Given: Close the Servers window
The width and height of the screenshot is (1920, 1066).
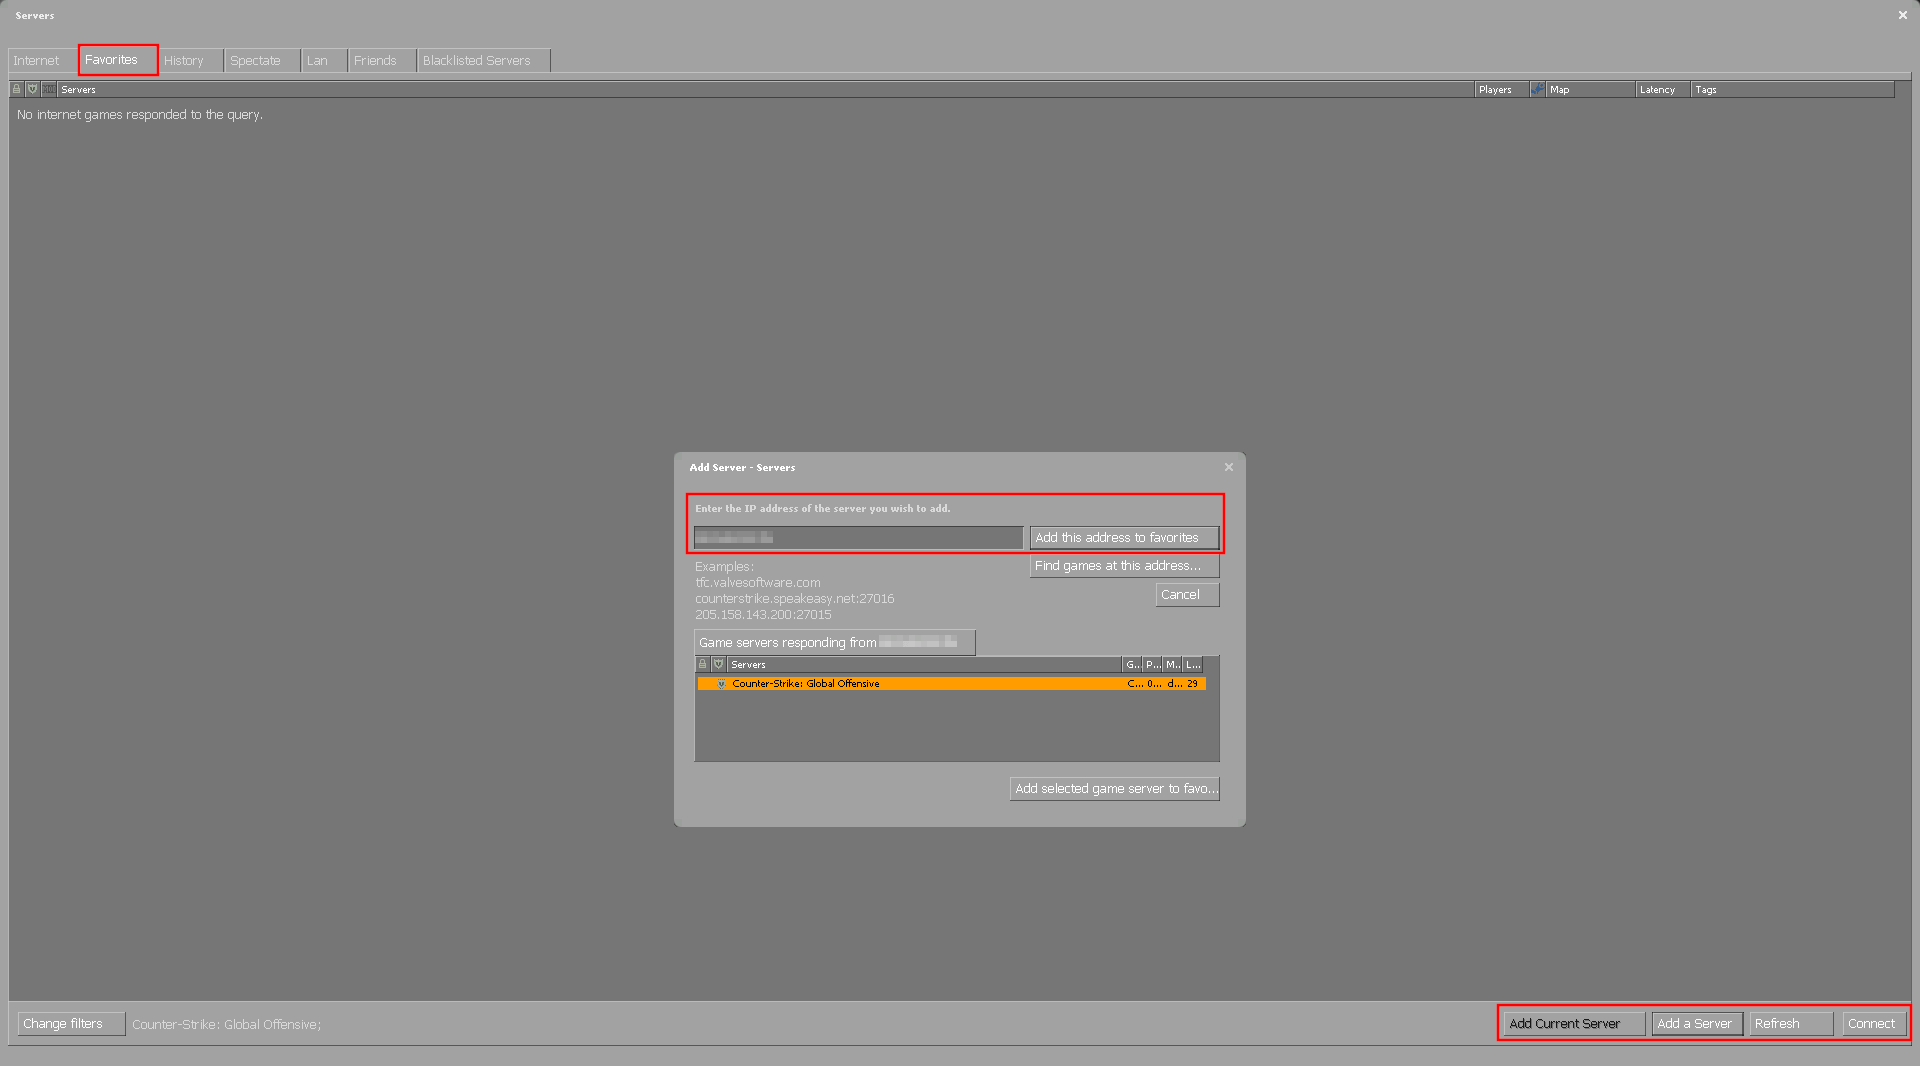Looking at the screenshot, I should click(x=1902, y=15).
